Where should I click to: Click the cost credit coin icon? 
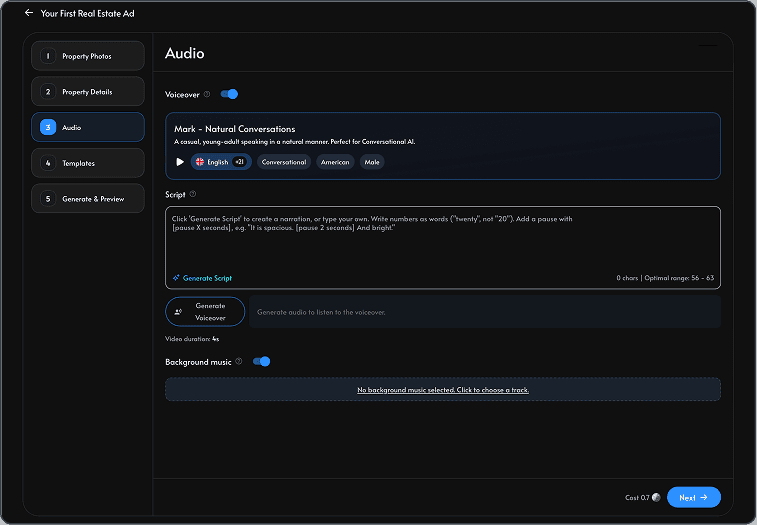point(656,497)
